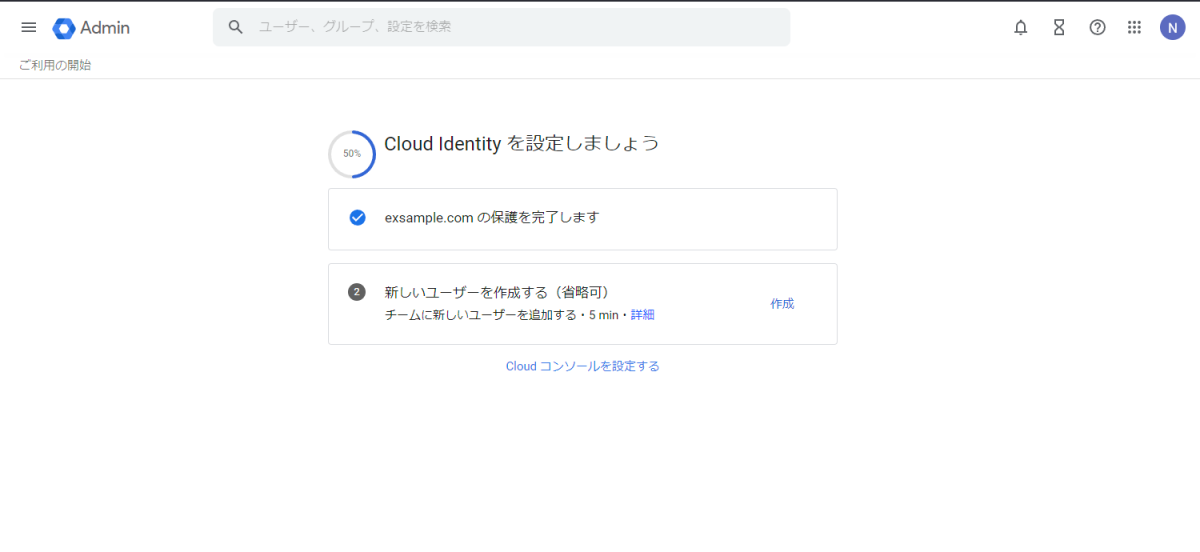The width and height of the screenshot is (1200, 552).
Task: Open the notifications bell
Action: [x=1021, y=28]
